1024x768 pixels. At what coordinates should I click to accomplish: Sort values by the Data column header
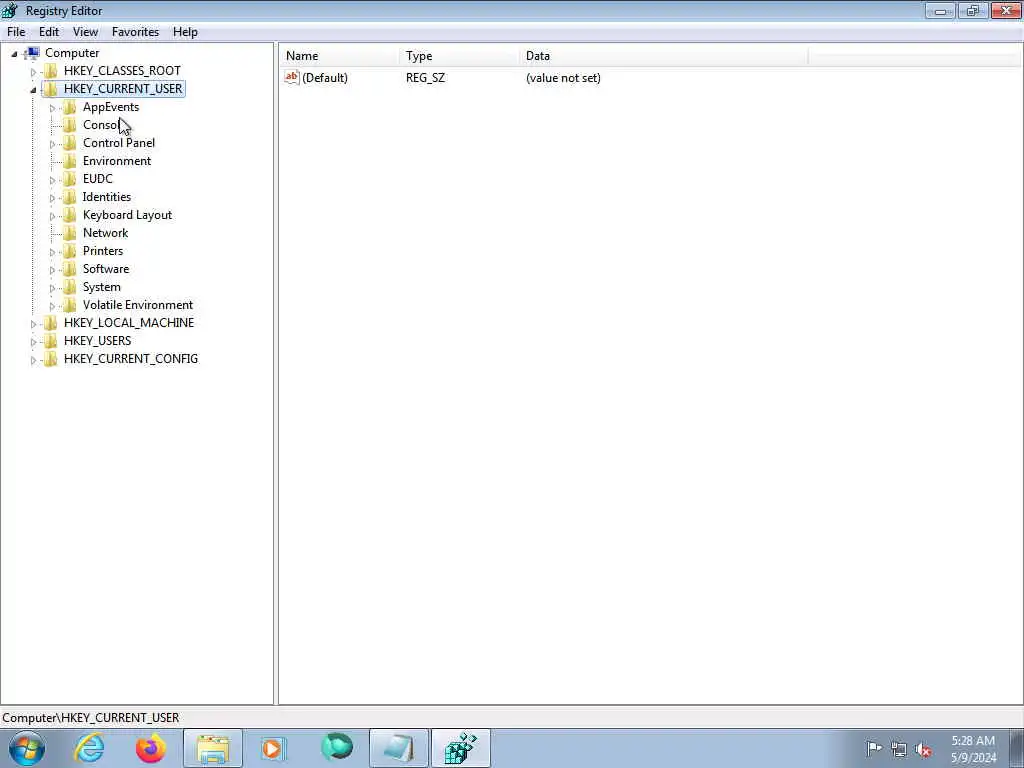pos(664,56)
